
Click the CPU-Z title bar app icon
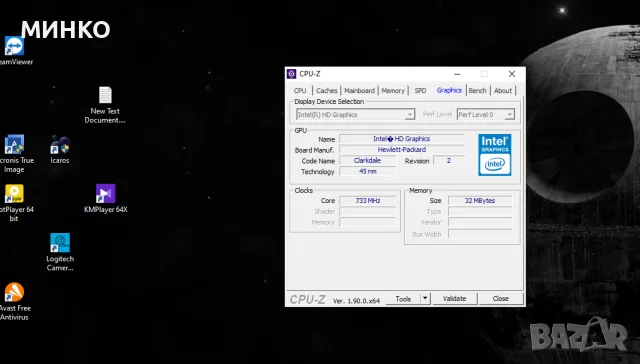(291, 74)
